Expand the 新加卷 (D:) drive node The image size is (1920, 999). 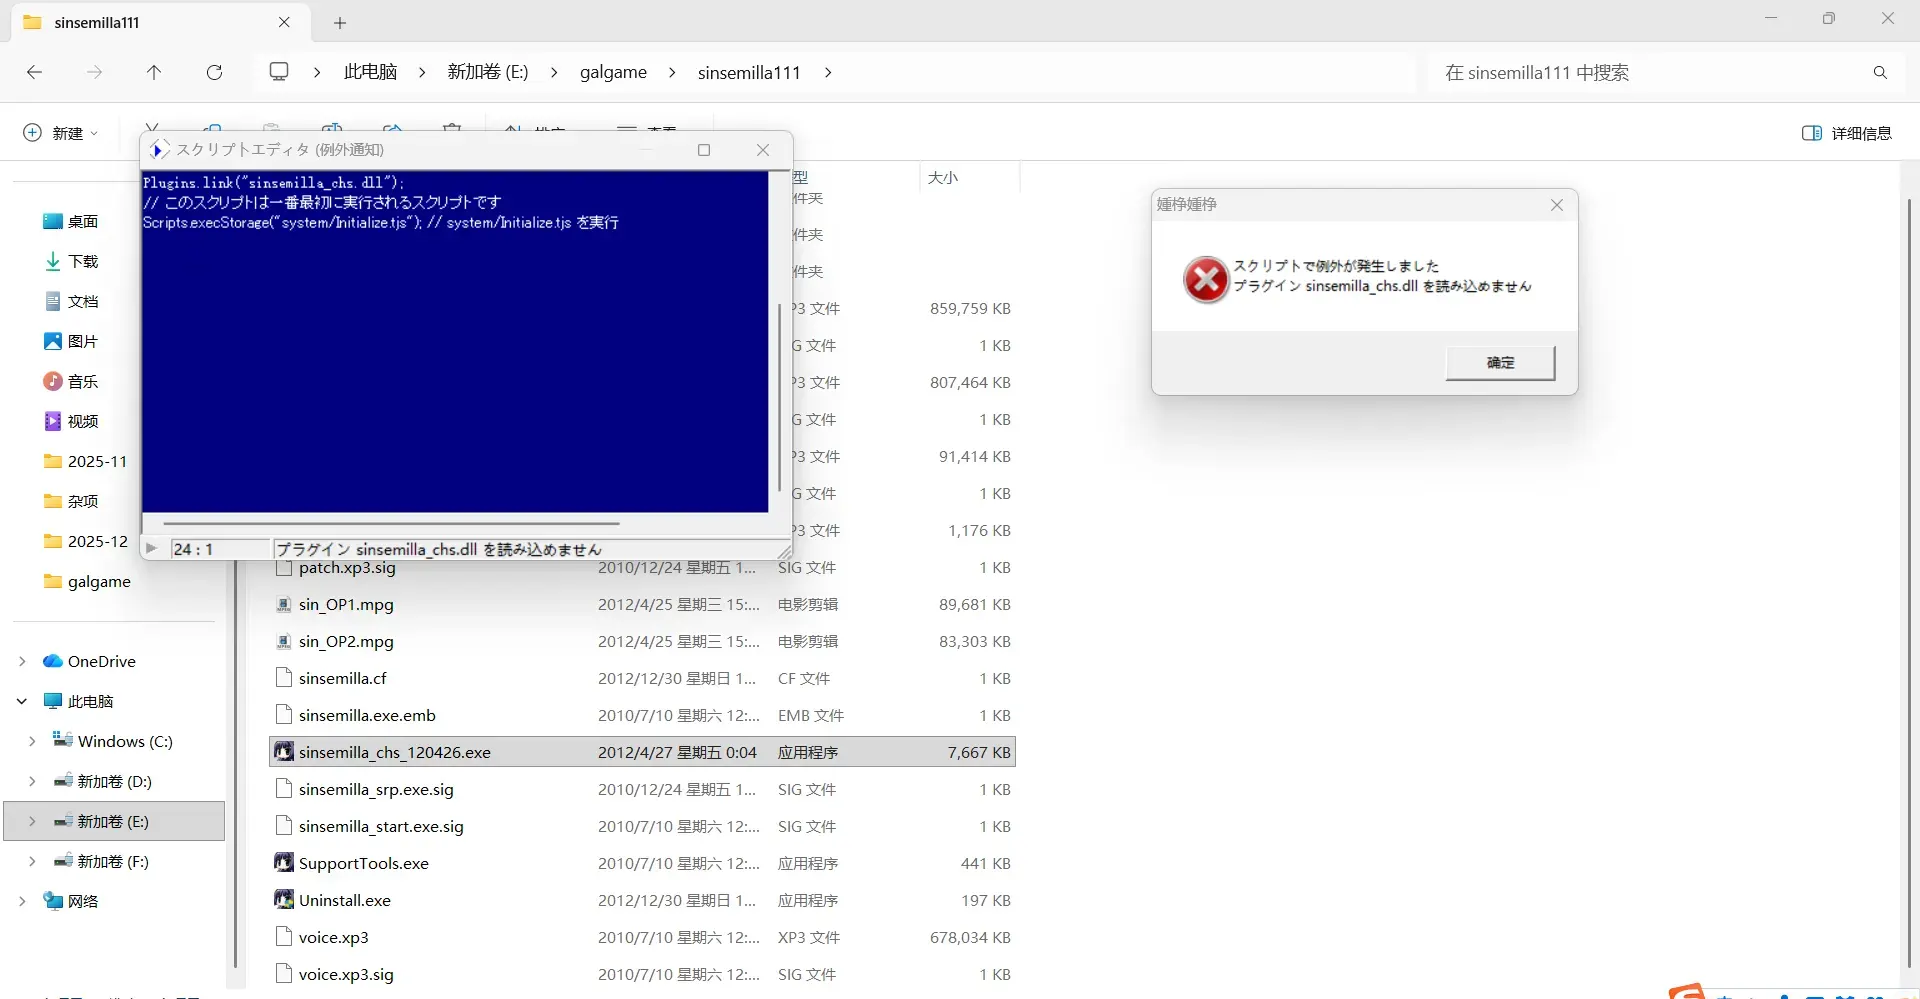tap(32, 781)
